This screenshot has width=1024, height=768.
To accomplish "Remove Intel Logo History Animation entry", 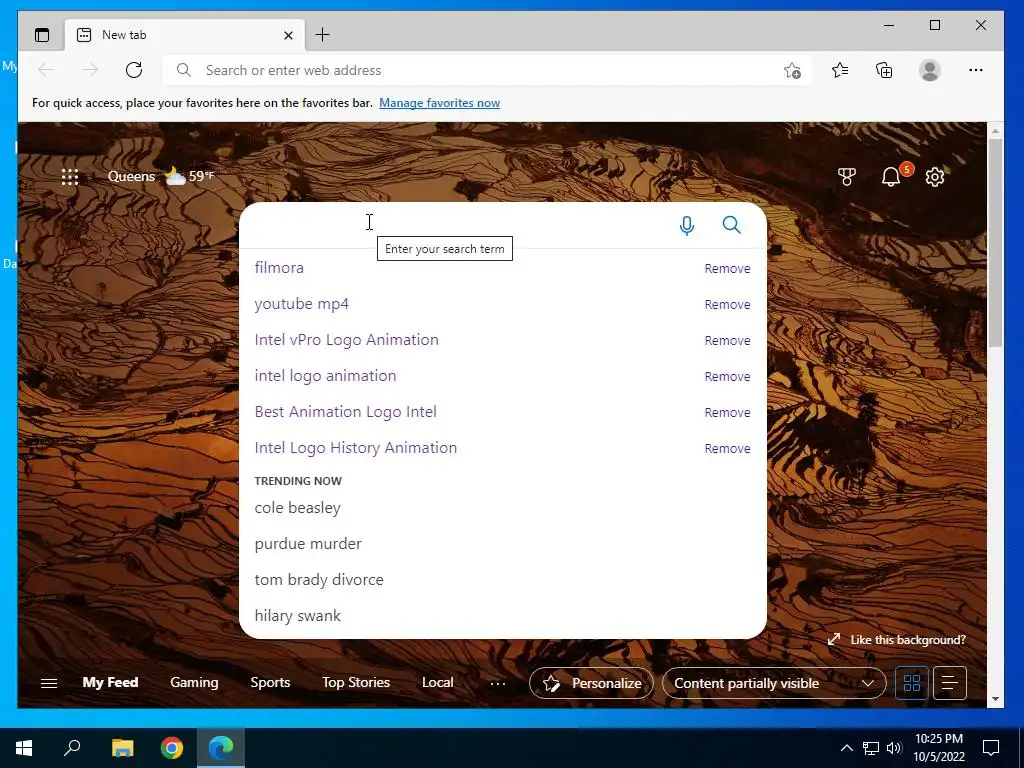I will (728, 448).
